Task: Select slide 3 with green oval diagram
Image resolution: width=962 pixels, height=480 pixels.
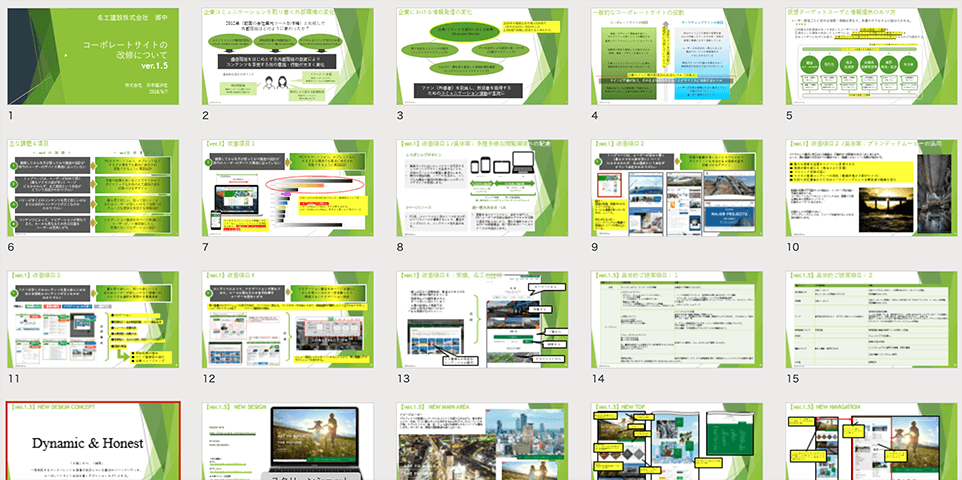Action: [481, 56]
